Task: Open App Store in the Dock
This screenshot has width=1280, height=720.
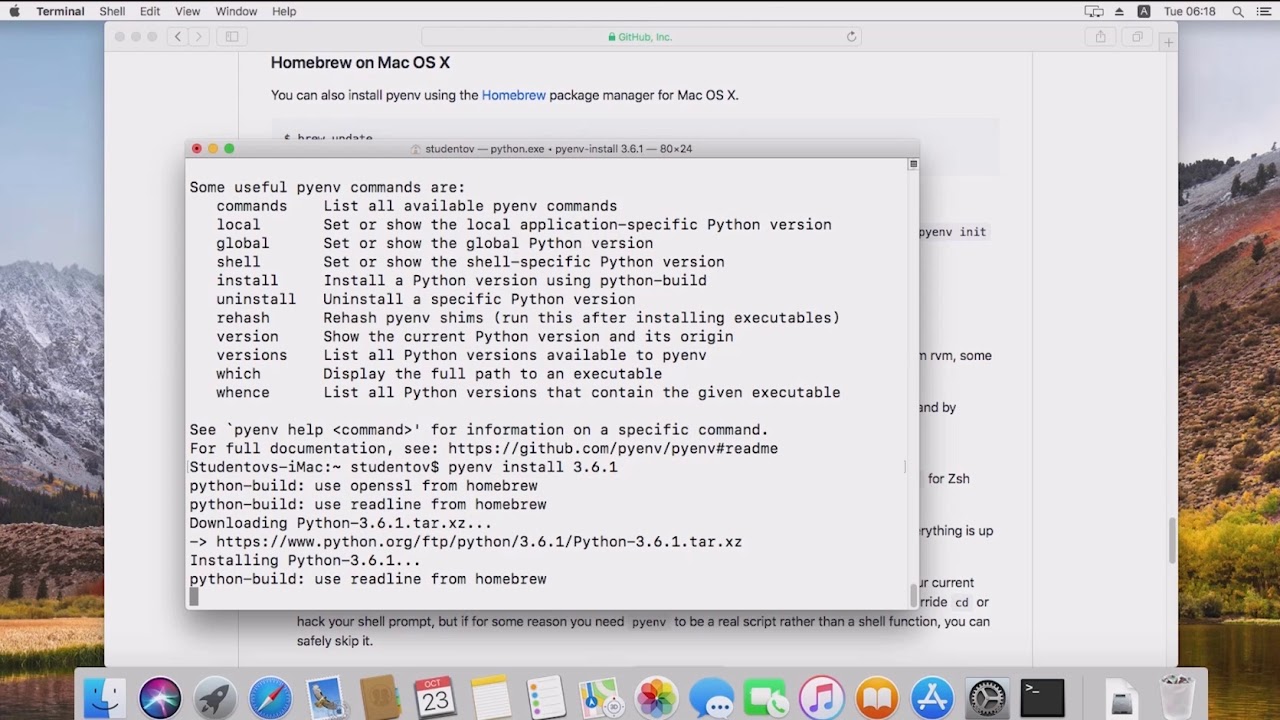Action: pos(932,697)
